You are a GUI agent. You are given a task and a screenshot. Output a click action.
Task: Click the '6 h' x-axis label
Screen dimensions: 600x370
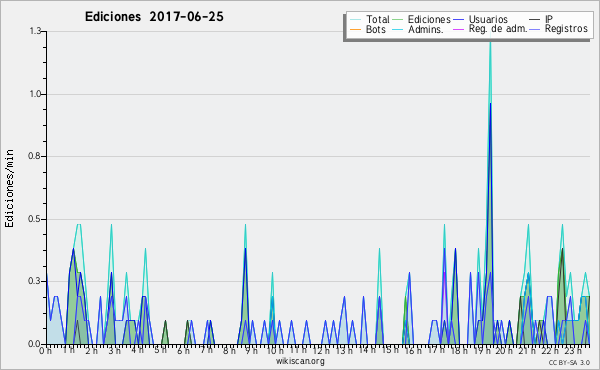(x=183, y=351)
